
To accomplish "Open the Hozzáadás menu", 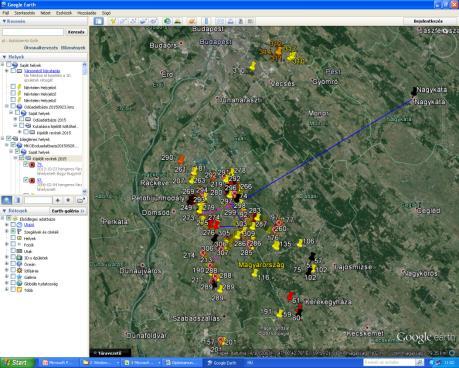I will [x=86, y=13].
